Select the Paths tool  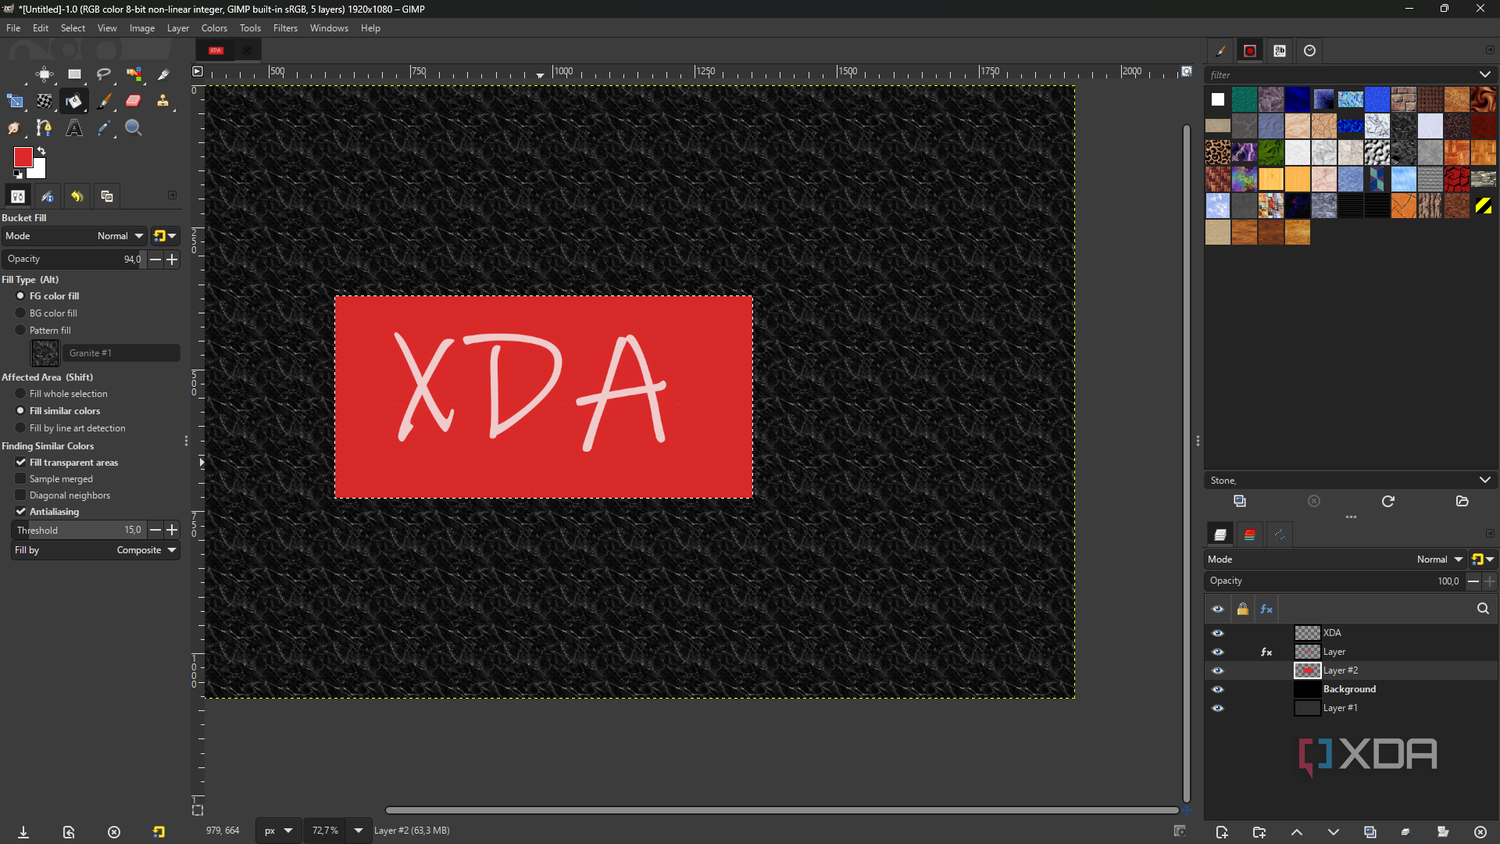point(44,128)
